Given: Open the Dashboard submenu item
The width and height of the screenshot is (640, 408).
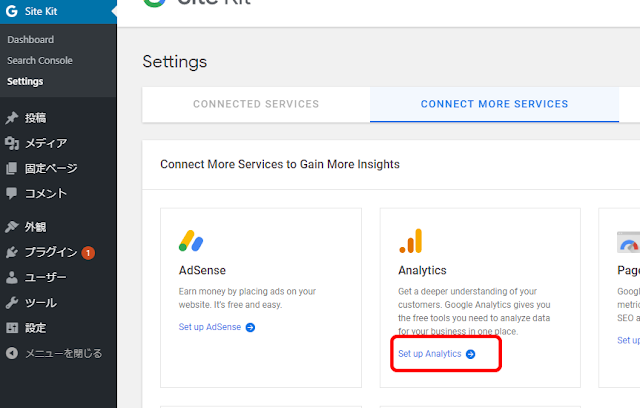Looking at the screenshot, I should click(31, 40).
